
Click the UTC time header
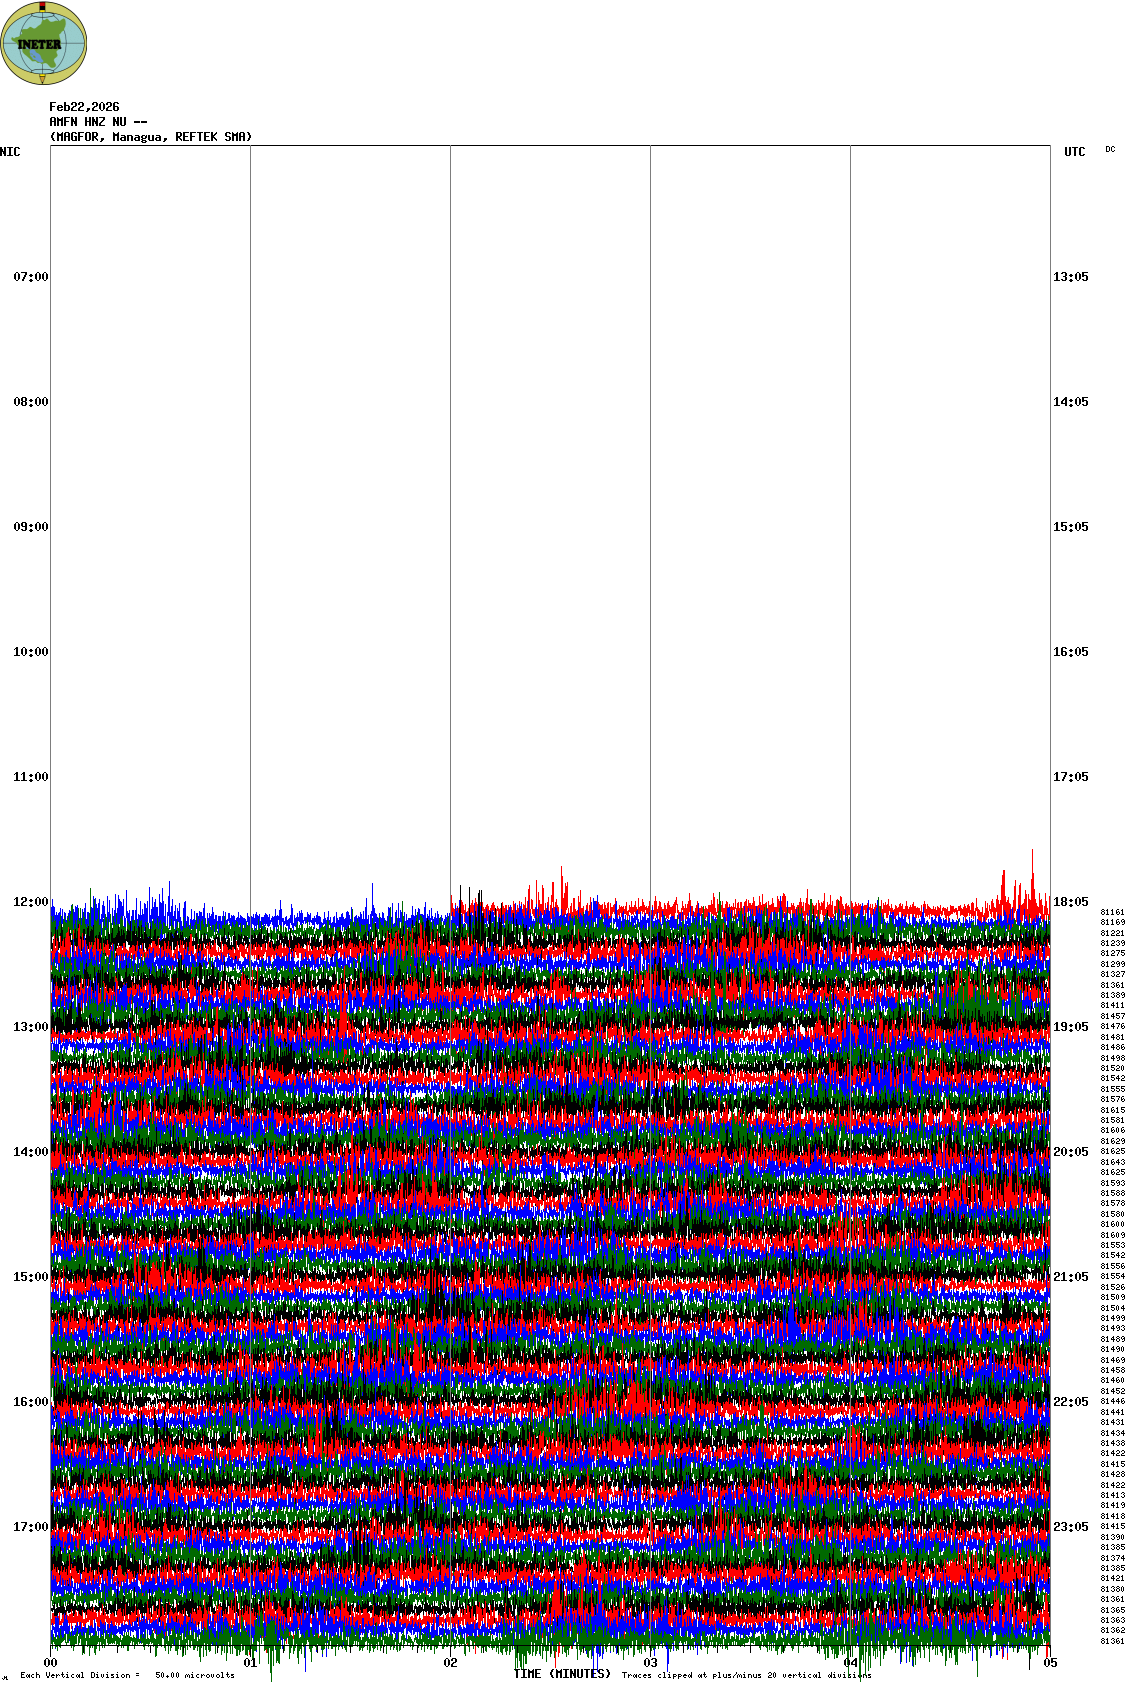pos(1074,152)
